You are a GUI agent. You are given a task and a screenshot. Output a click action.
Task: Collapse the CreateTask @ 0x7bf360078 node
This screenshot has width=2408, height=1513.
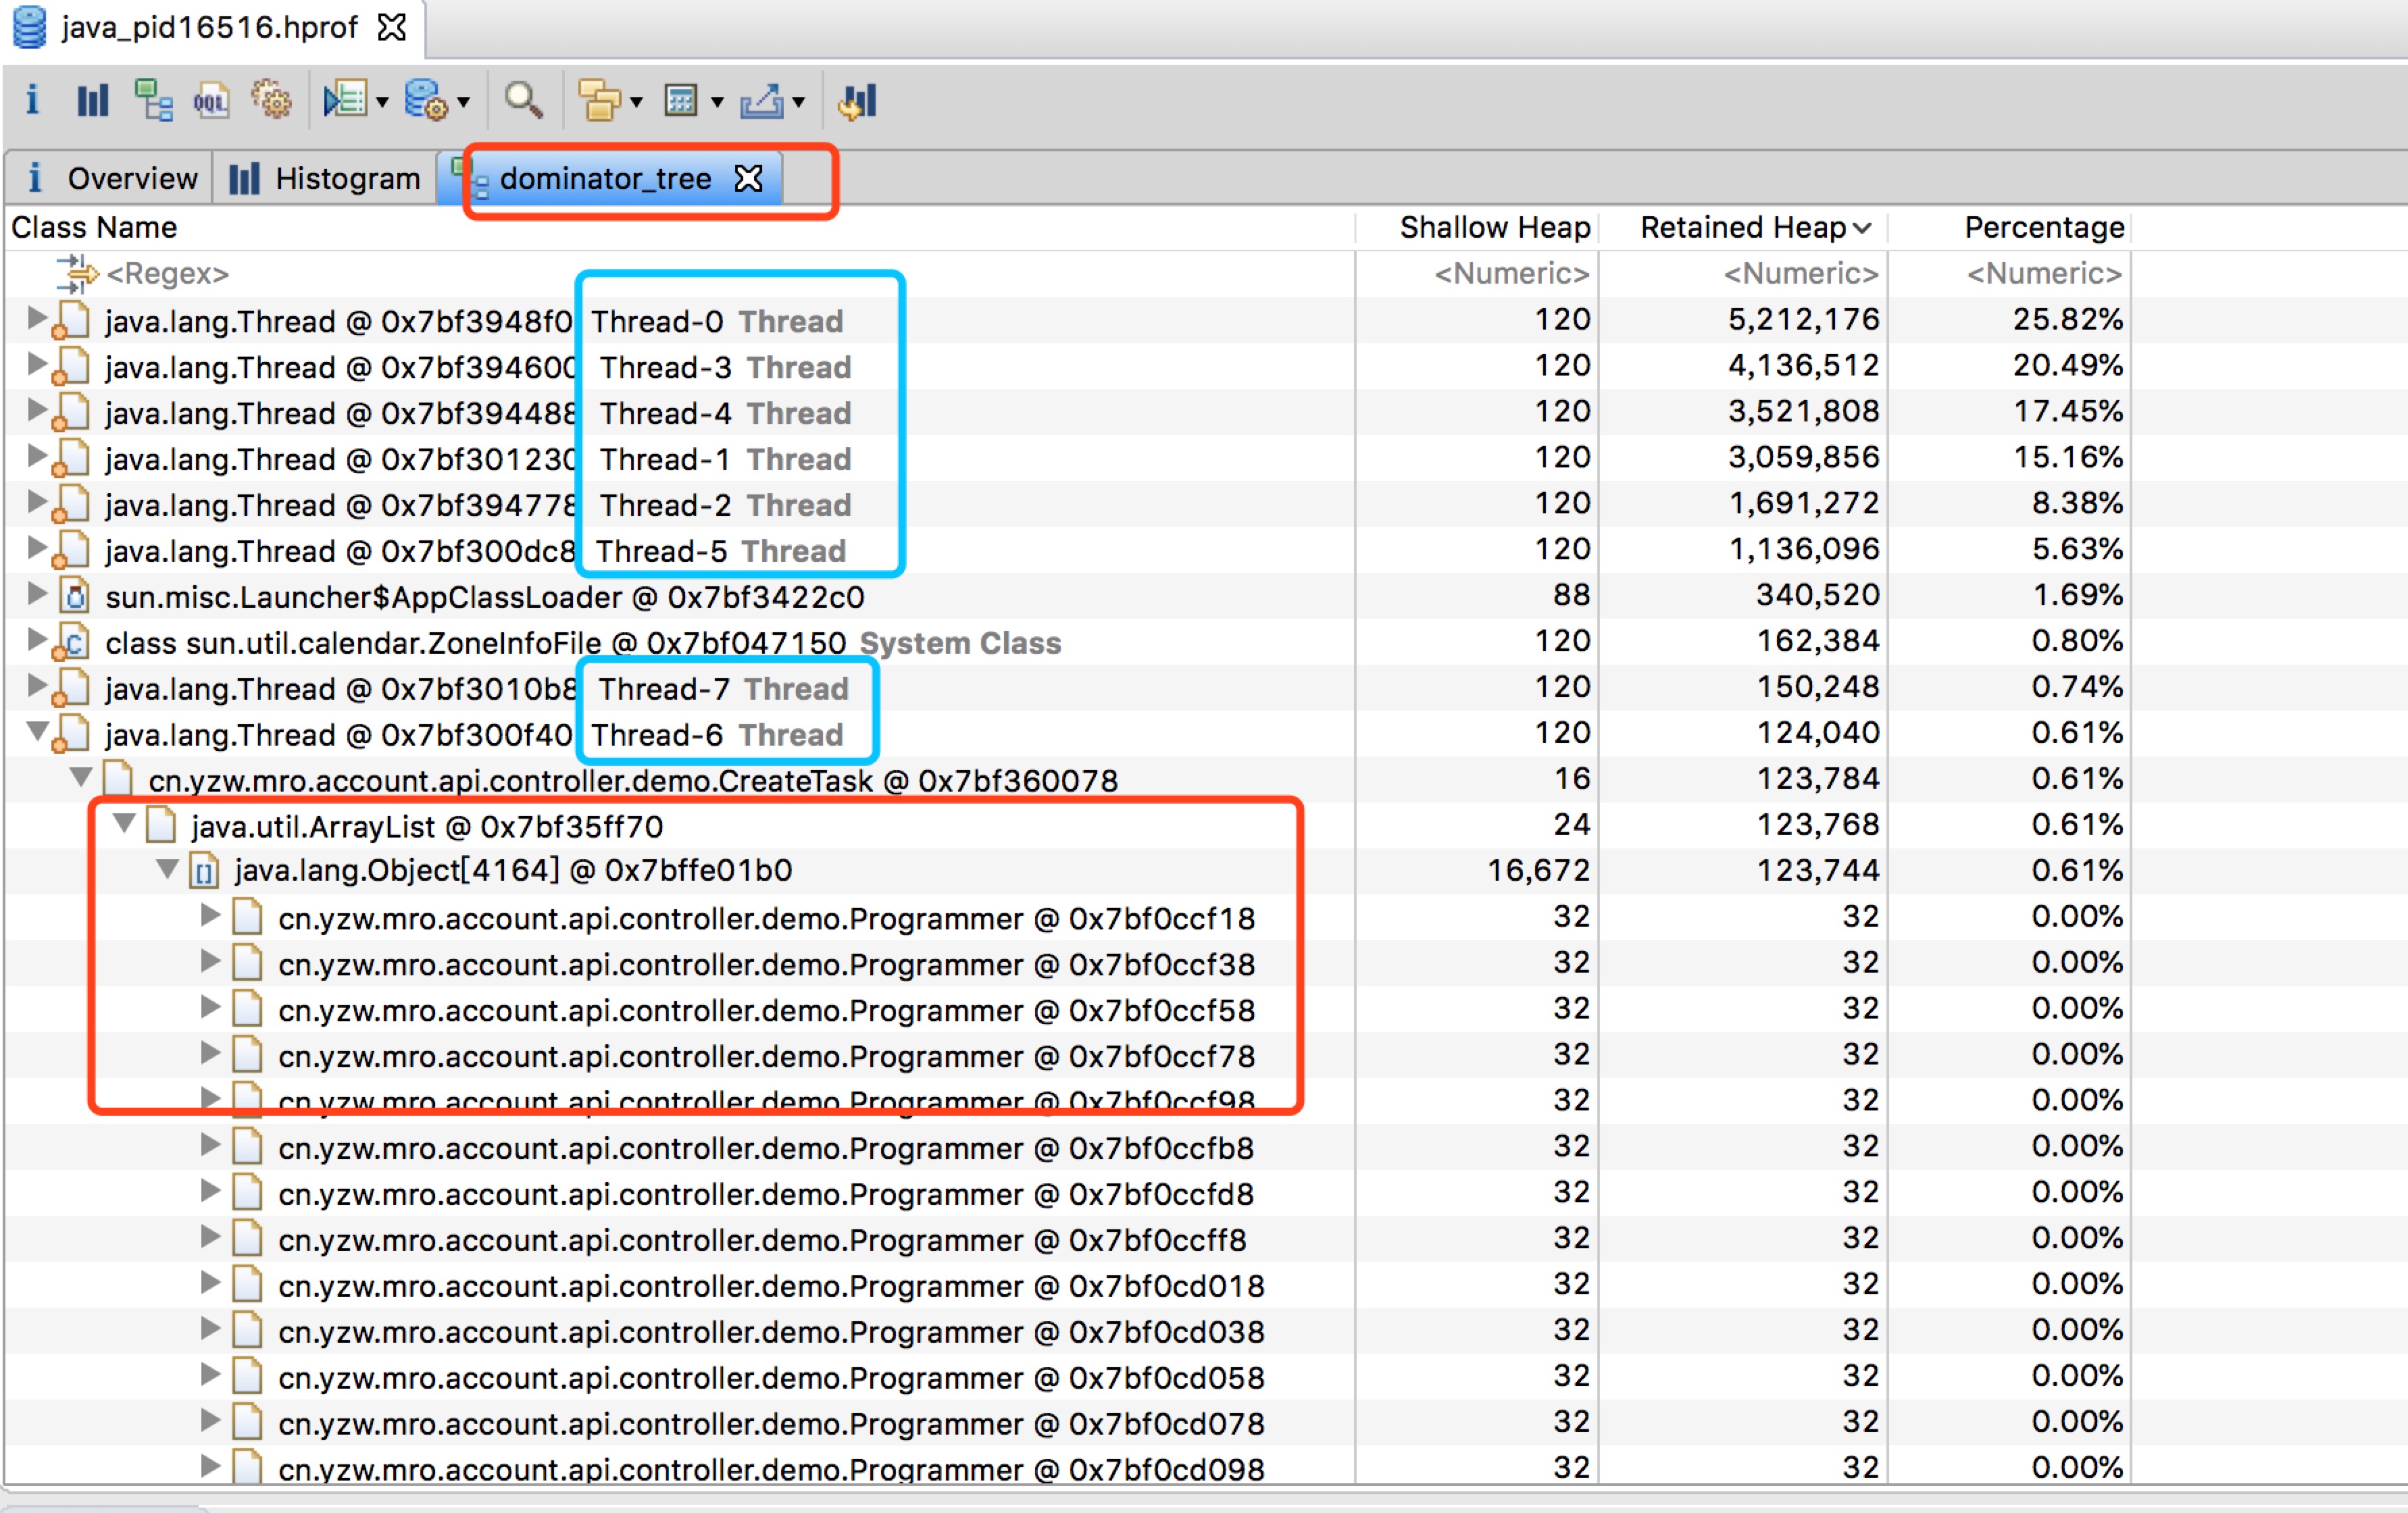pos(81,777)
